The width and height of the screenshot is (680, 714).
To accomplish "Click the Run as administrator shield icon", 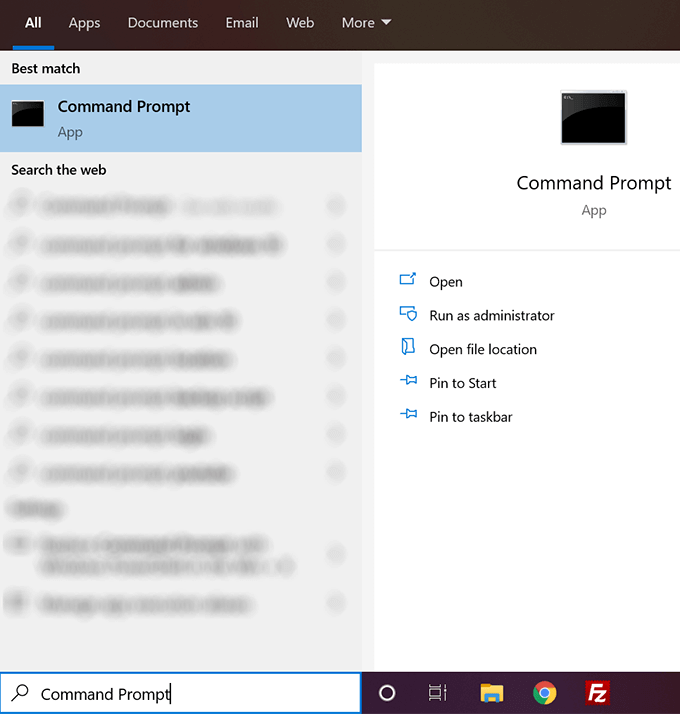I will coord(408,315).
